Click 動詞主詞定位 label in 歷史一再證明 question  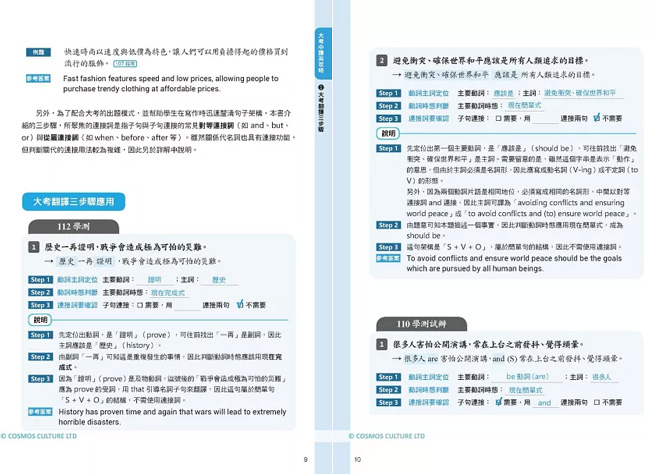[78, 280]
